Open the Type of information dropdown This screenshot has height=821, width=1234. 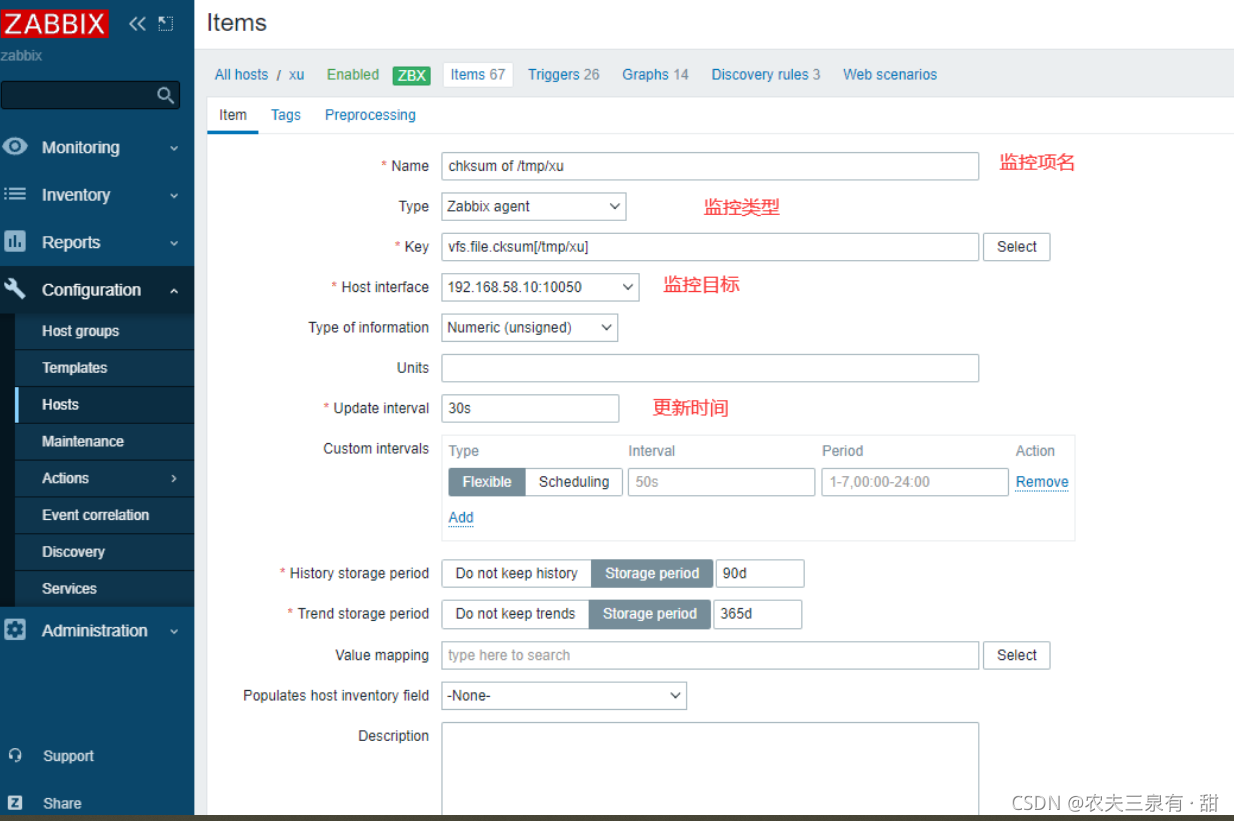point(530,328)
